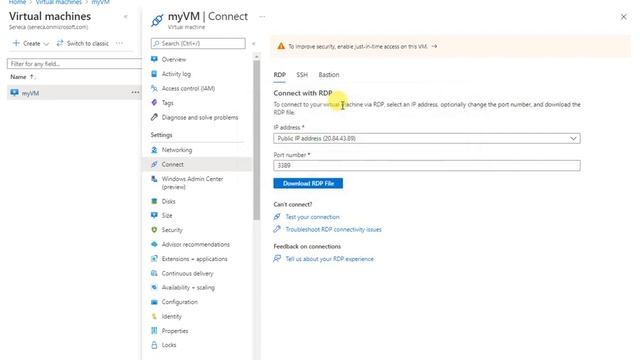
Task: Open Tell us about your RDP experience link
Action: [x=329, y=259]
